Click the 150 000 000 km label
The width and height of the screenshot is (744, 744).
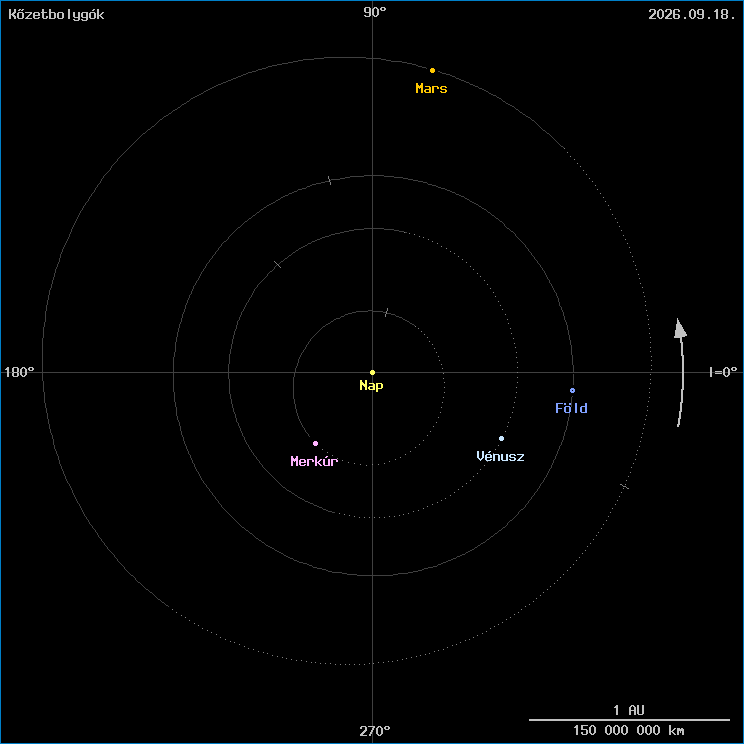(629, 731)
